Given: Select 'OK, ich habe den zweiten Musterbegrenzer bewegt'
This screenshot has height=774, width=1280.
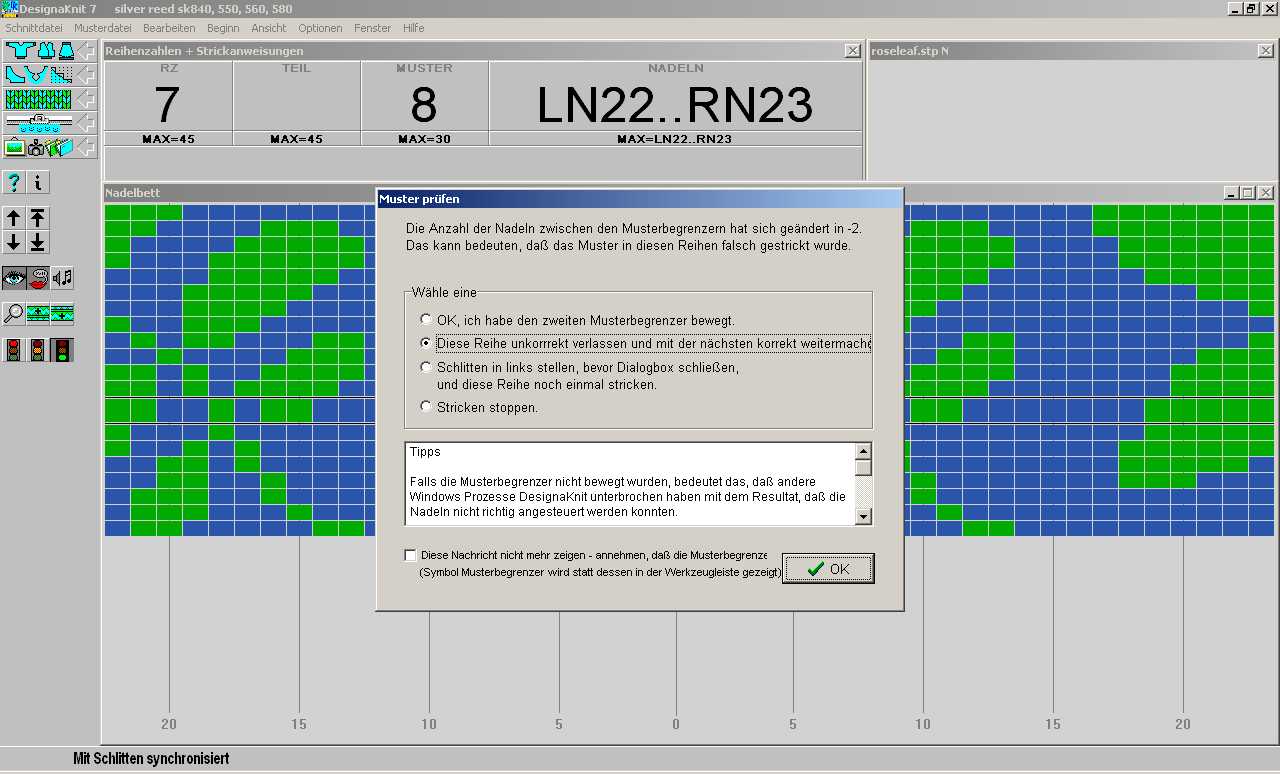Looking at the screenshot, I should click(x=427, y=320).
